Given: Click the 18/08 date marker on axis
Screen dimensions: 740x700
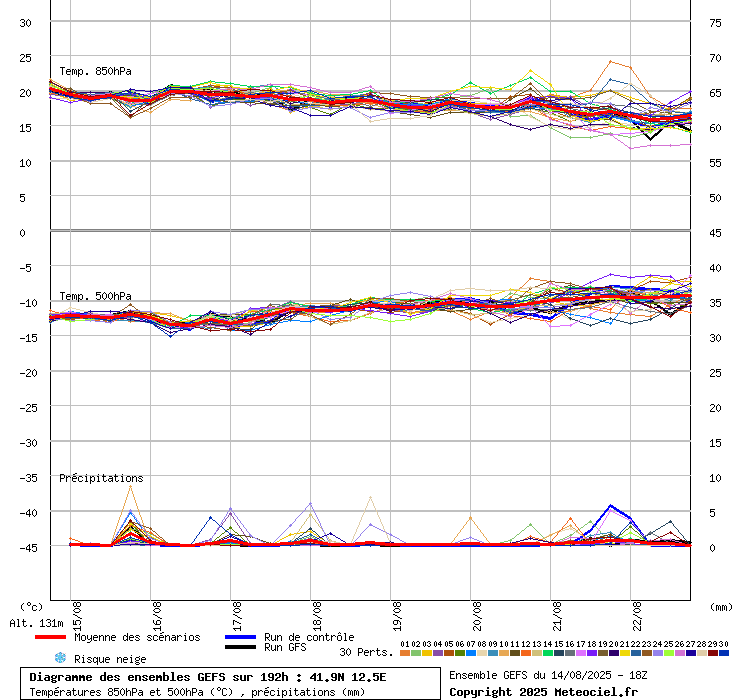Looking at the screenshot, I should [317, 613].
